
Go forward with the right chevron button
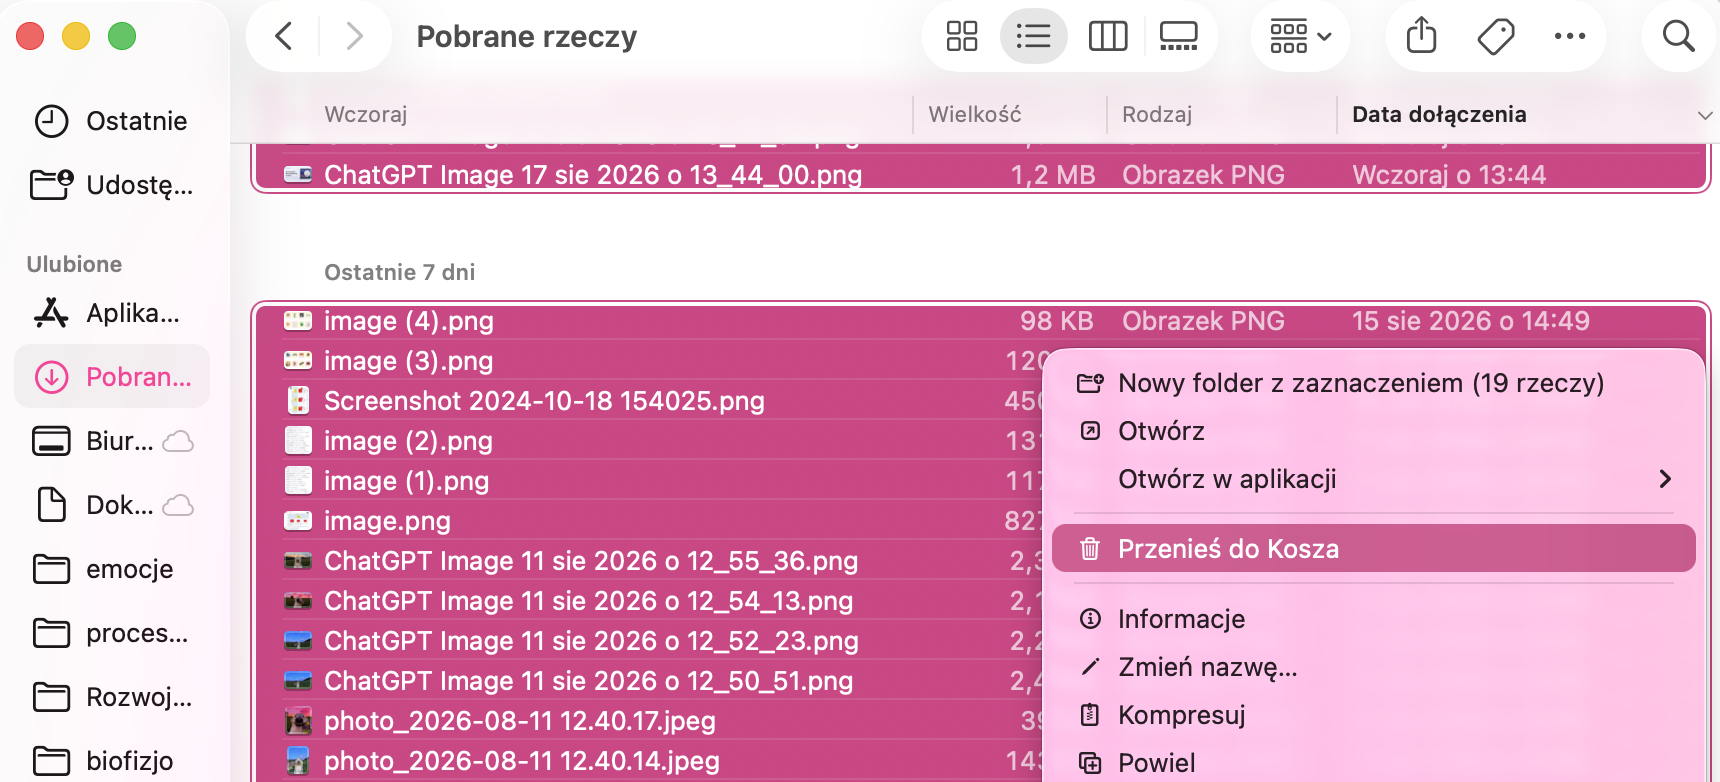click(x=354, y=37)
